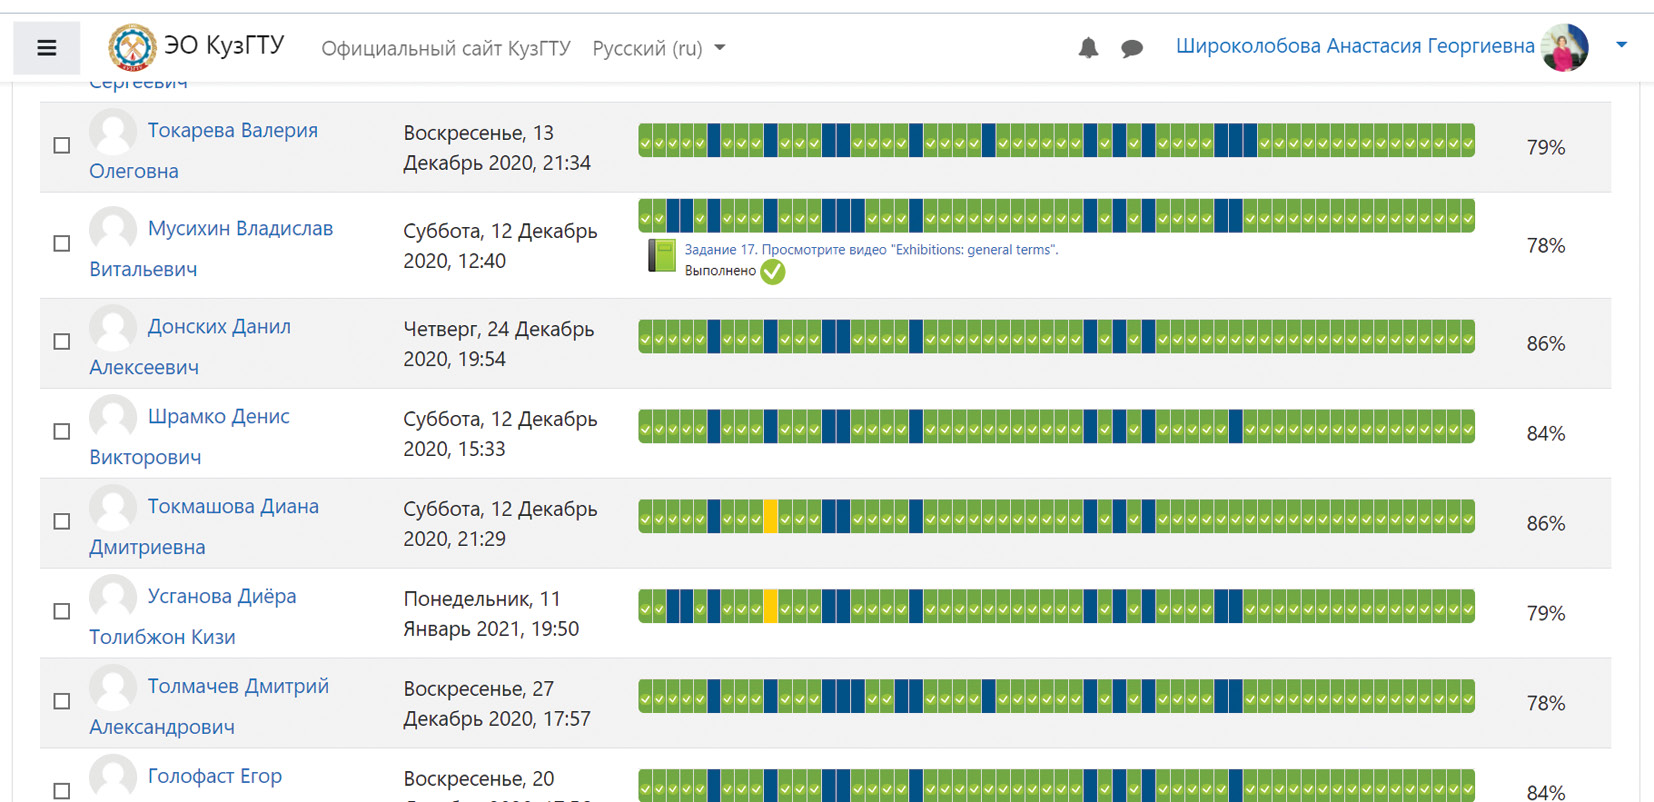Go to ЭО КузГТУ home title
This screenshot has height=802, width=1654.
pos(224,46)
